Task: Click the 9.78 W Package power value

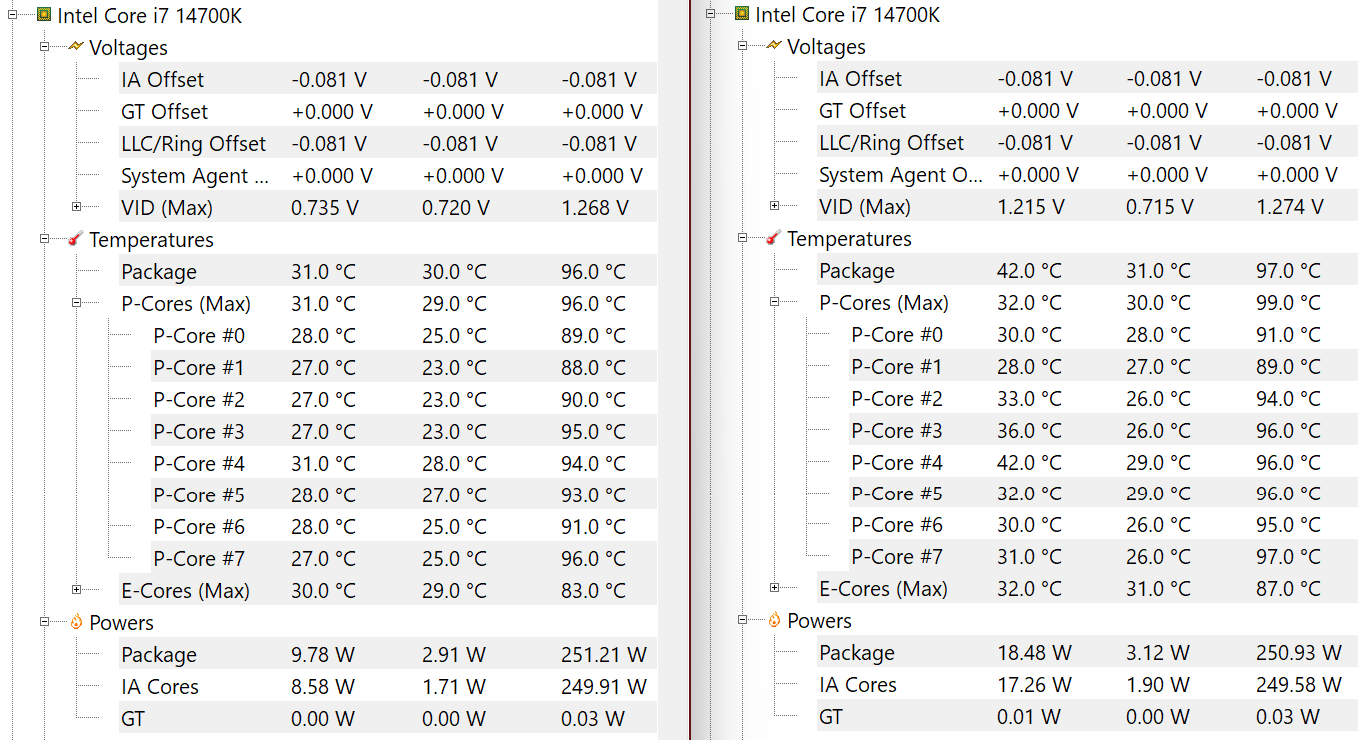Action: (323, 655)
